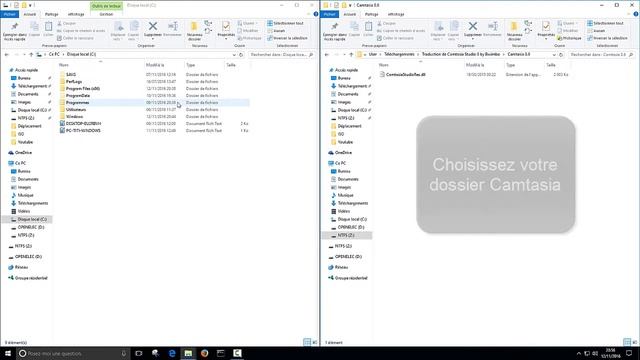
Task: Click the Coller icon in Camtasia window ribbon
Action: tap(368, 27)
